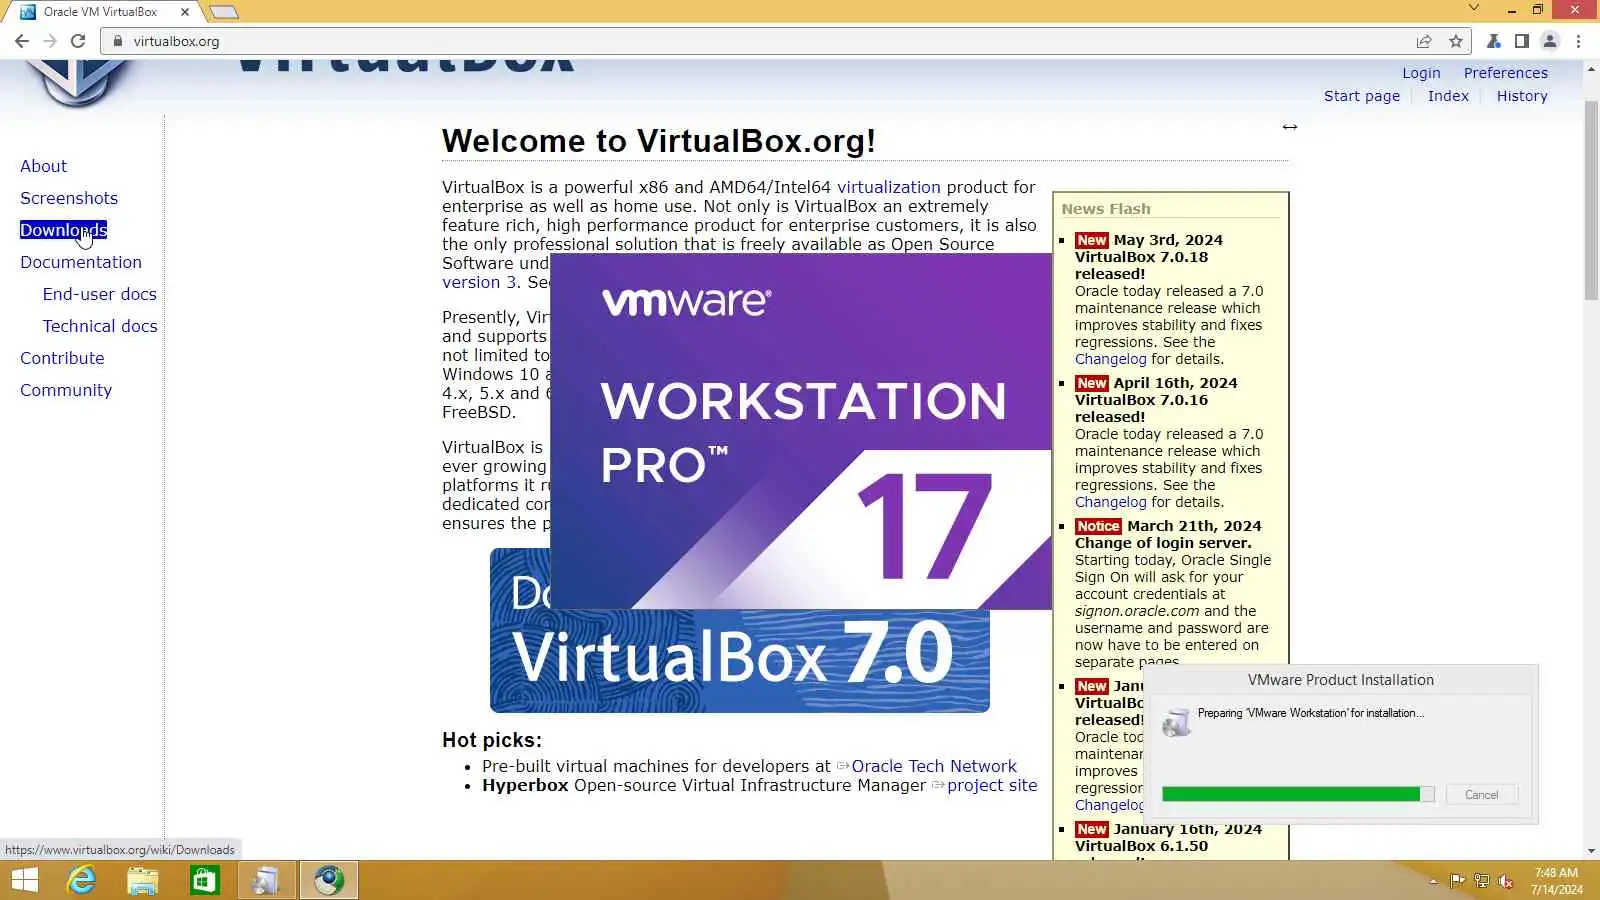Image resolution: width=1600 pixels, height=900 pixels.
Task: Close the Oracle VM VirtualBox tab
Action: pyautogui.click(x=185, y=12)
